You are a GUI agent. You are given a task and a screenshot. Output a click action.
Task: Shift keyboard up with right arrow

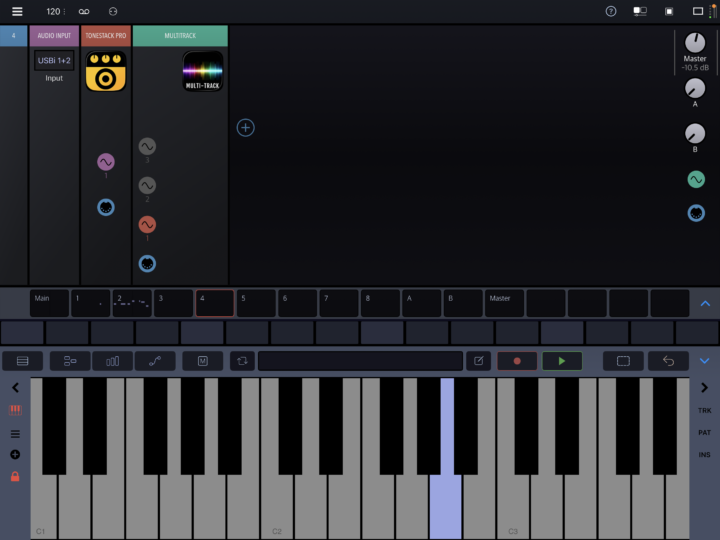[x=704, y=388]
